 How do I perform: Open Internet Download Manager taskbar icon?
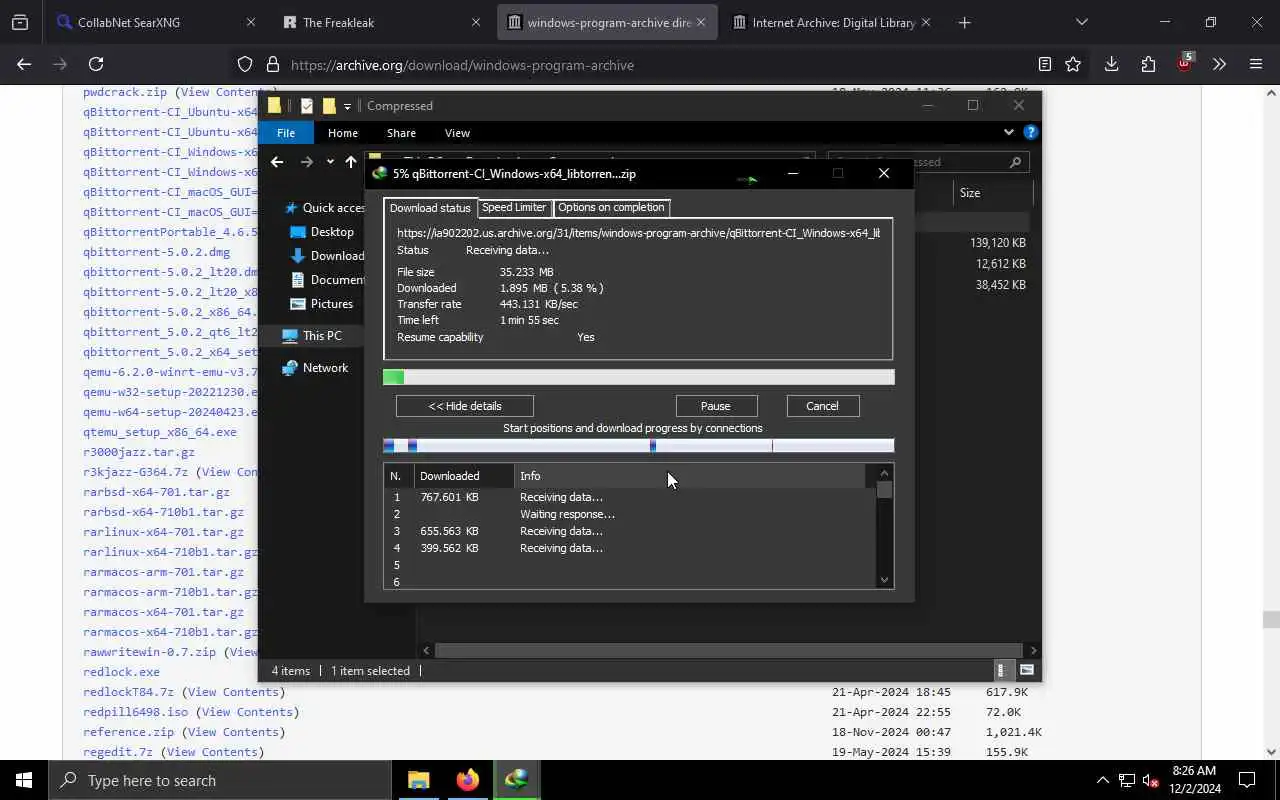click(516, 780)
